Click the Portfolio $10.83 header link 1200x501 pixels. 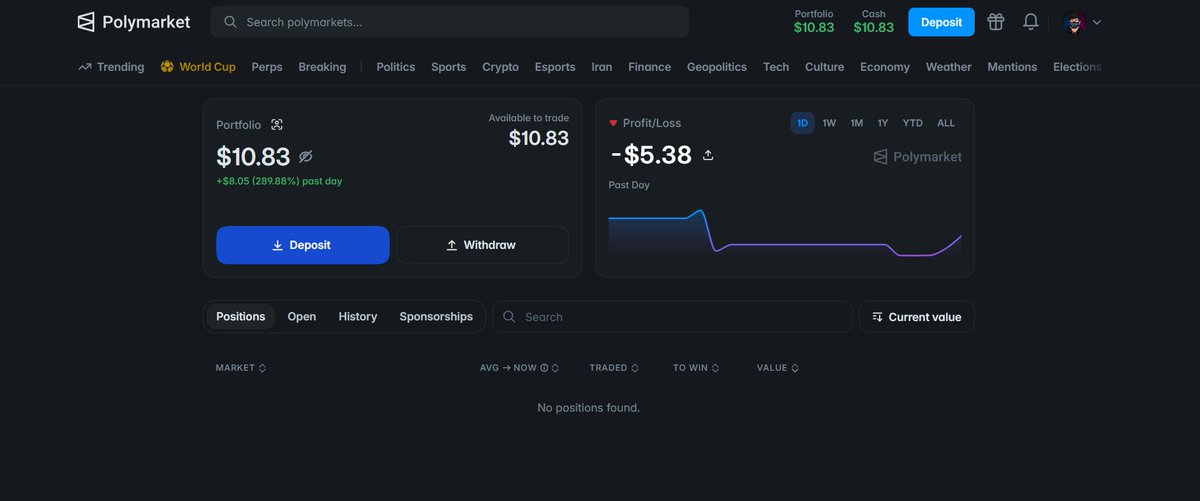point(814,21)
